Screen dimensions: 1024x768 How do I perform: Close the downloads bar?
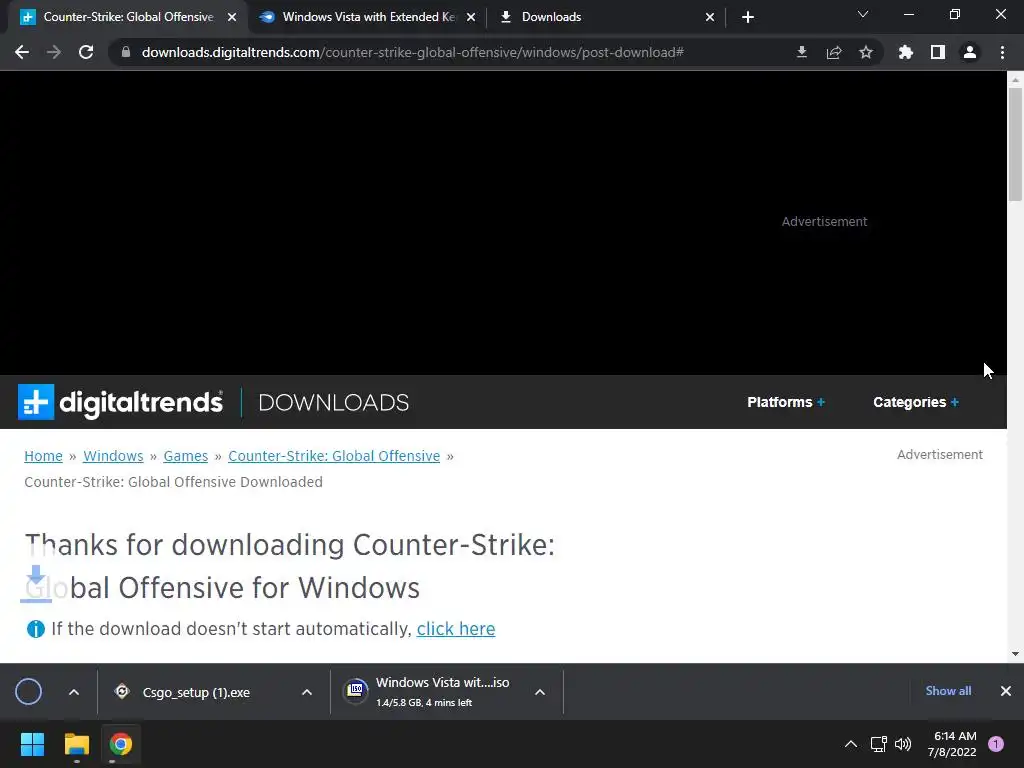point(1006,691)
